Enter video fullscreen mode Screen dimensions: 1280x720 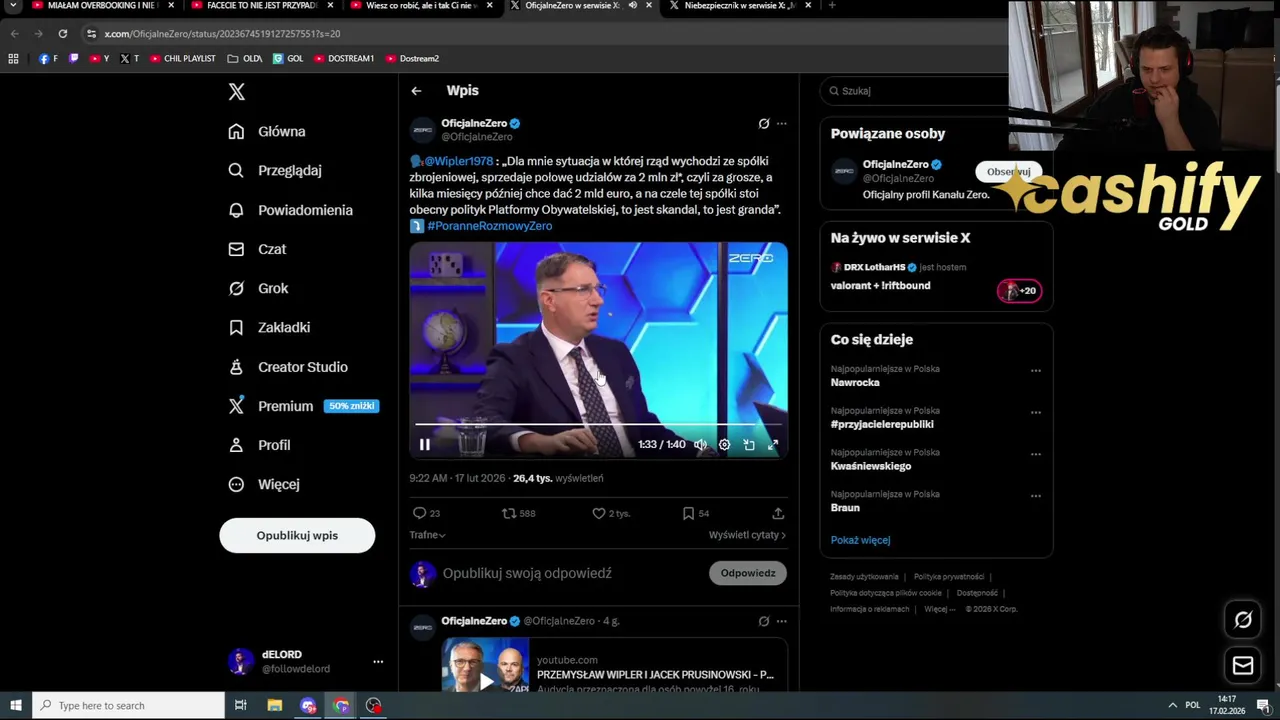(x=773, y=445)
